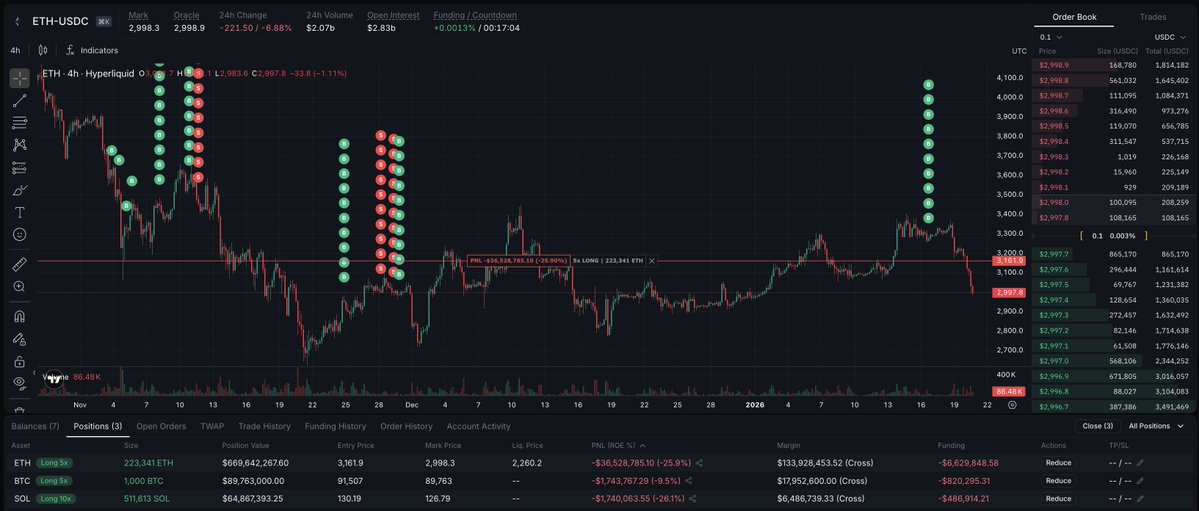The width and height of the screenshot is (1199, 511).
Task: Select the brush drawing tool
Action: pos(20,190)
